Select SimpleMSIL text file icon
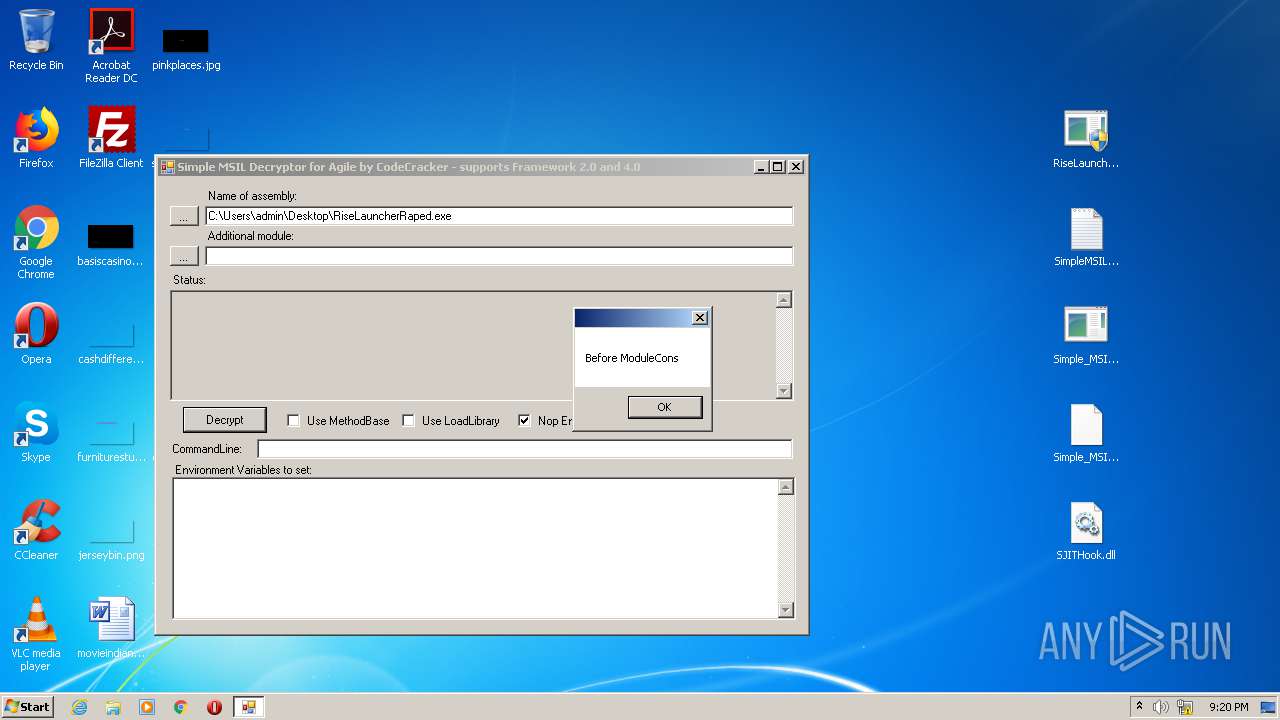This screenshot has width=1280, height=720. 1086,236
